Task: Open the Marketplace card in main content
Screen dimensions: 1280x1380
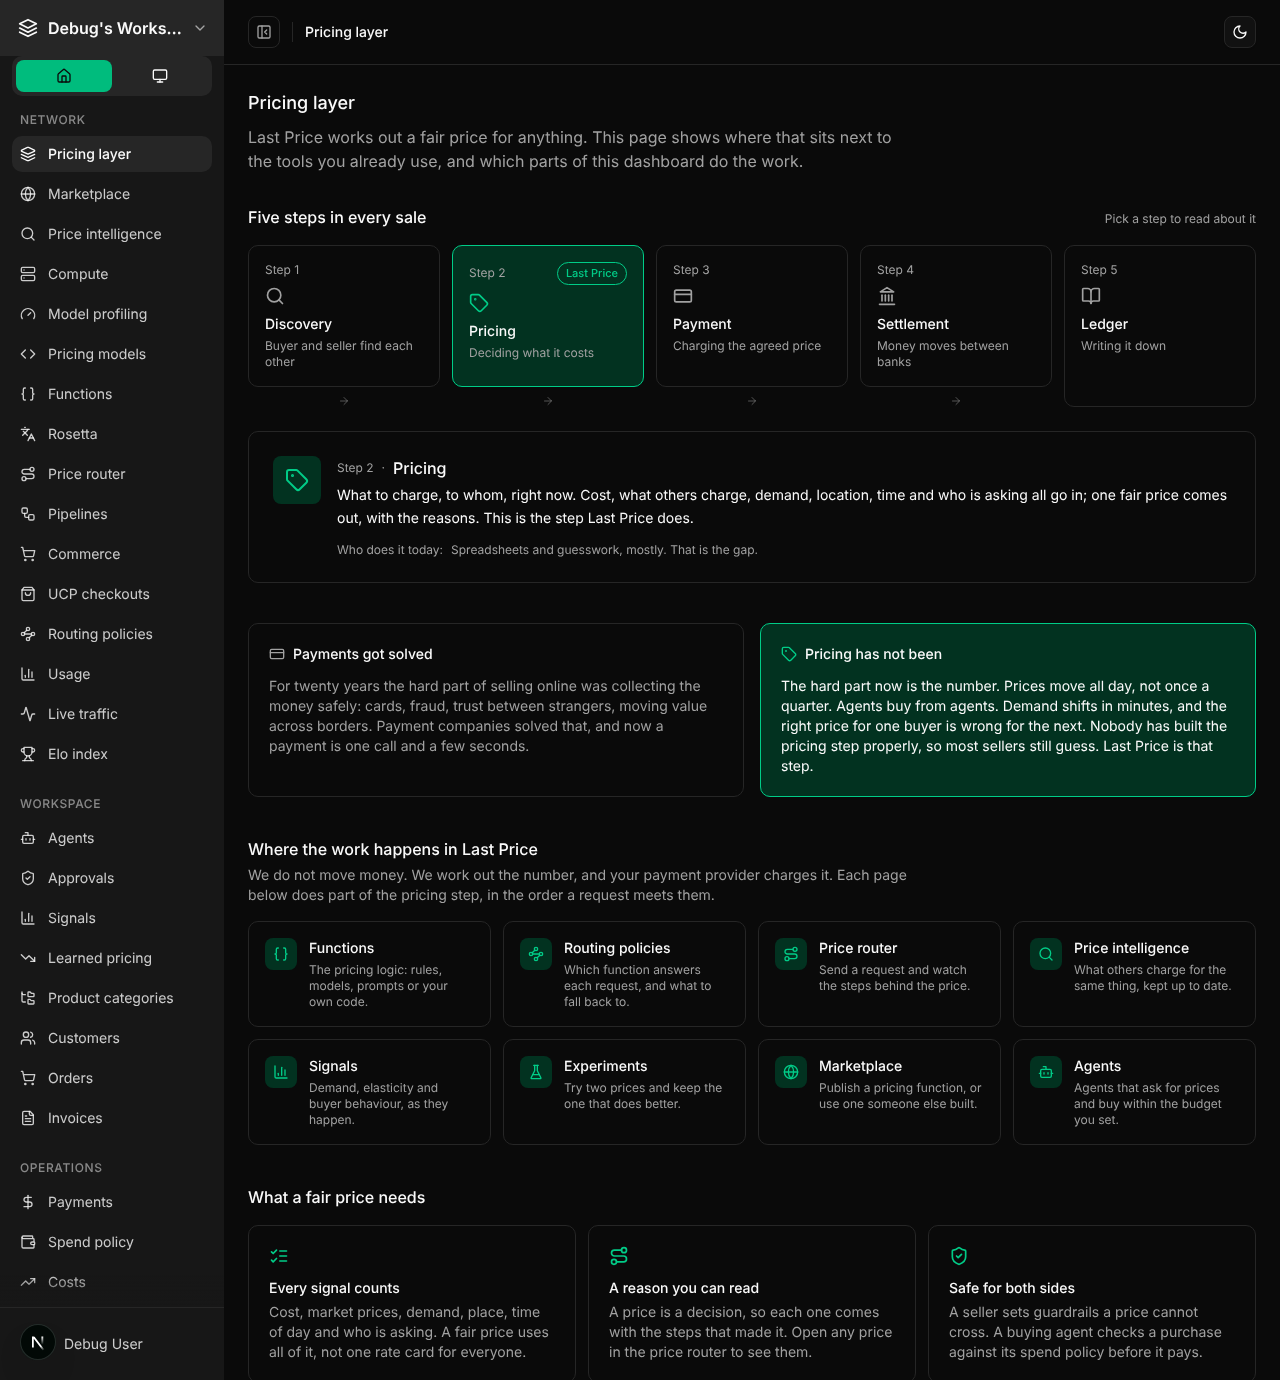Action: (x=879, y=1092)
